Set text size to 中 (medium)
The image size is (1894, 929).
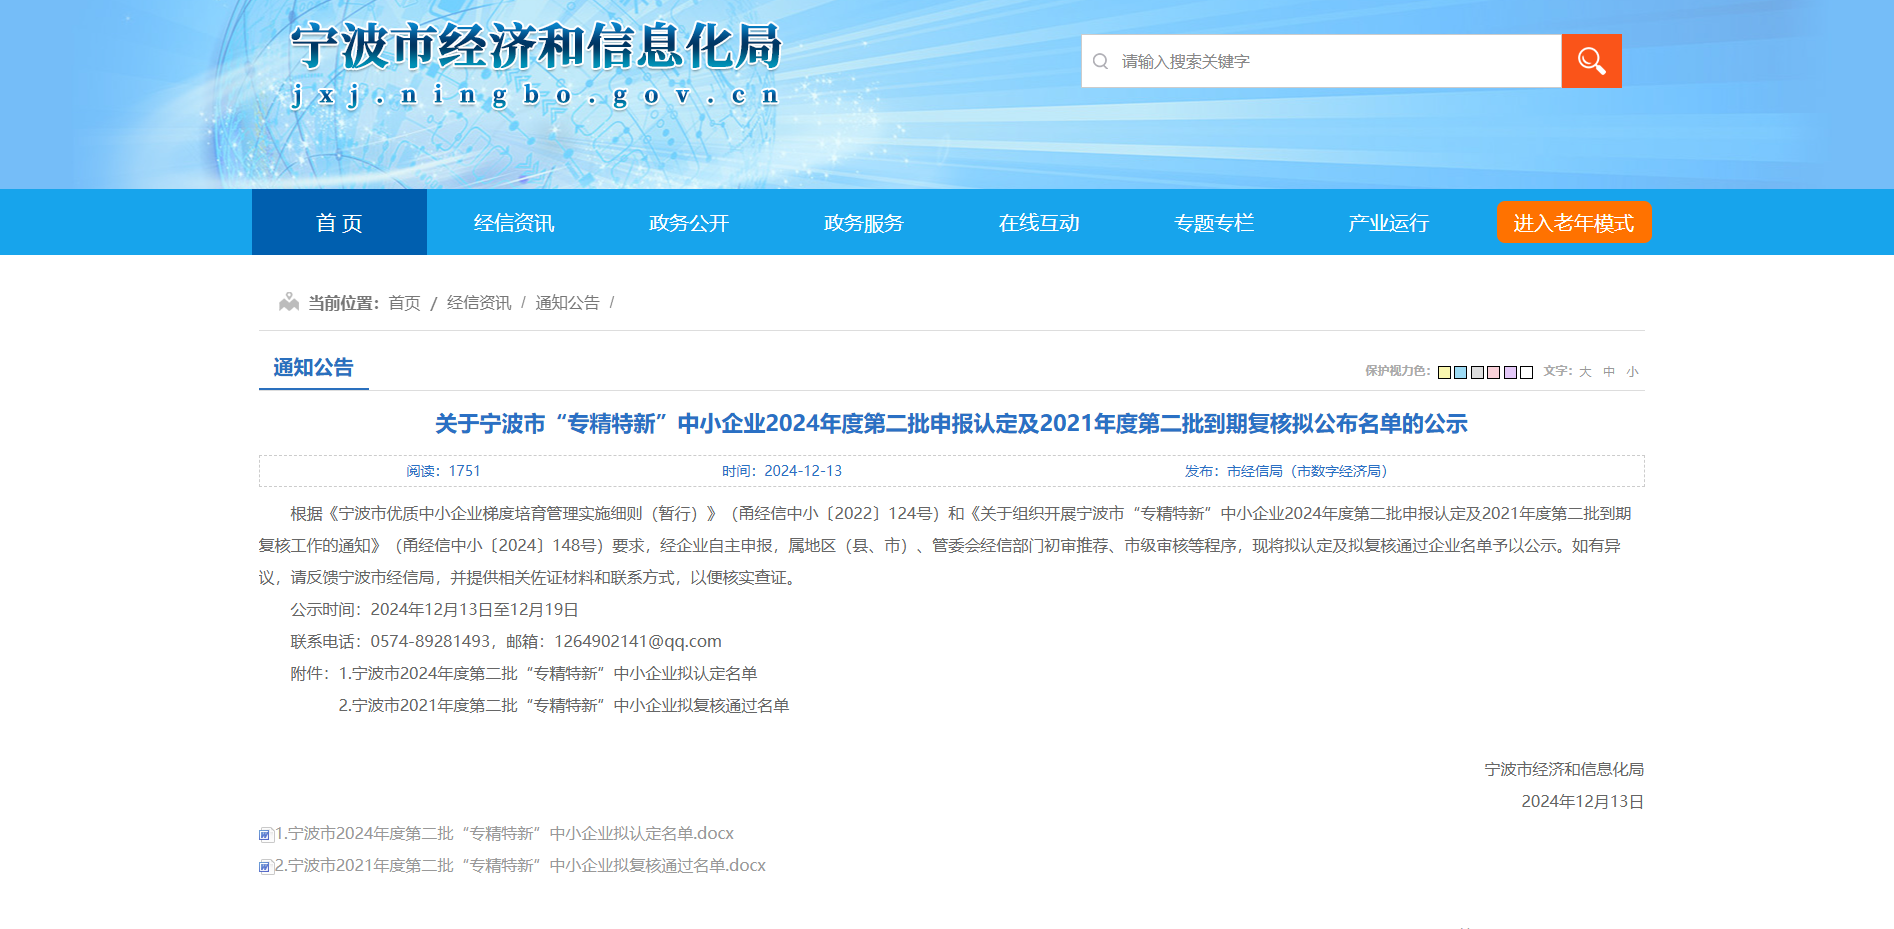(x=1609, y=372)
